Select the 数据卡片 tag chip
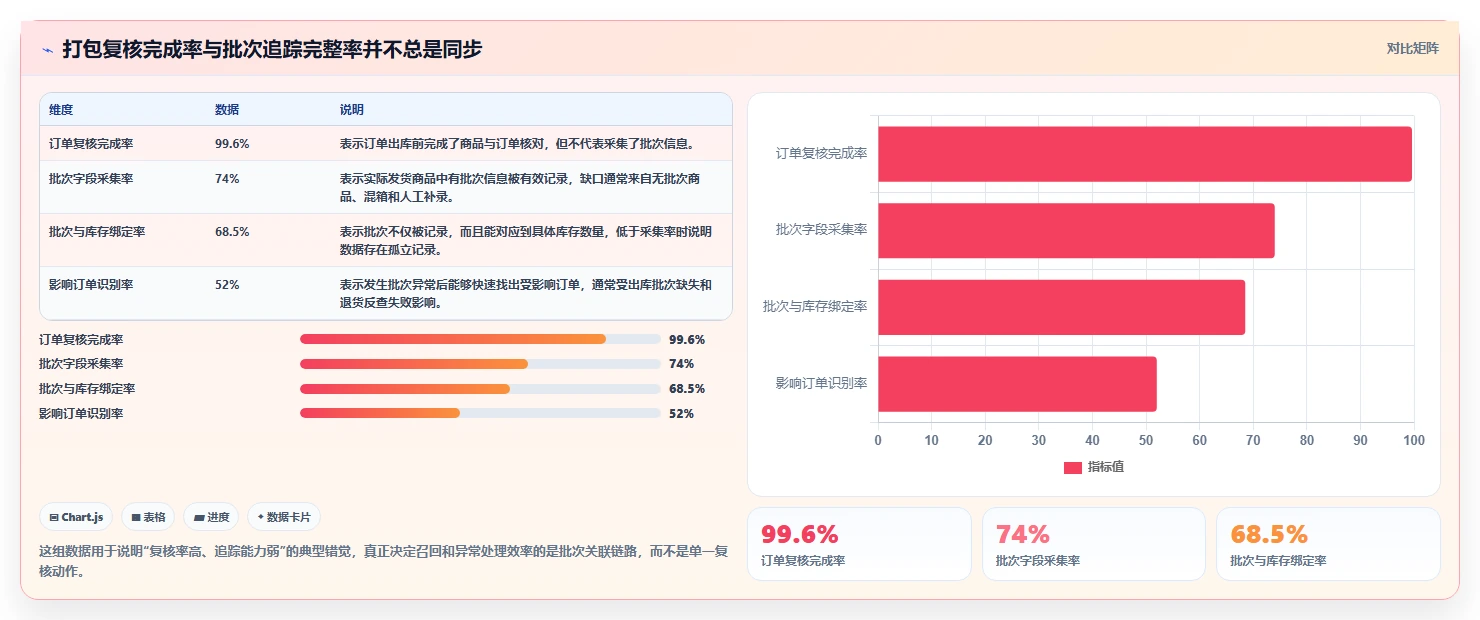 point(284,517)
